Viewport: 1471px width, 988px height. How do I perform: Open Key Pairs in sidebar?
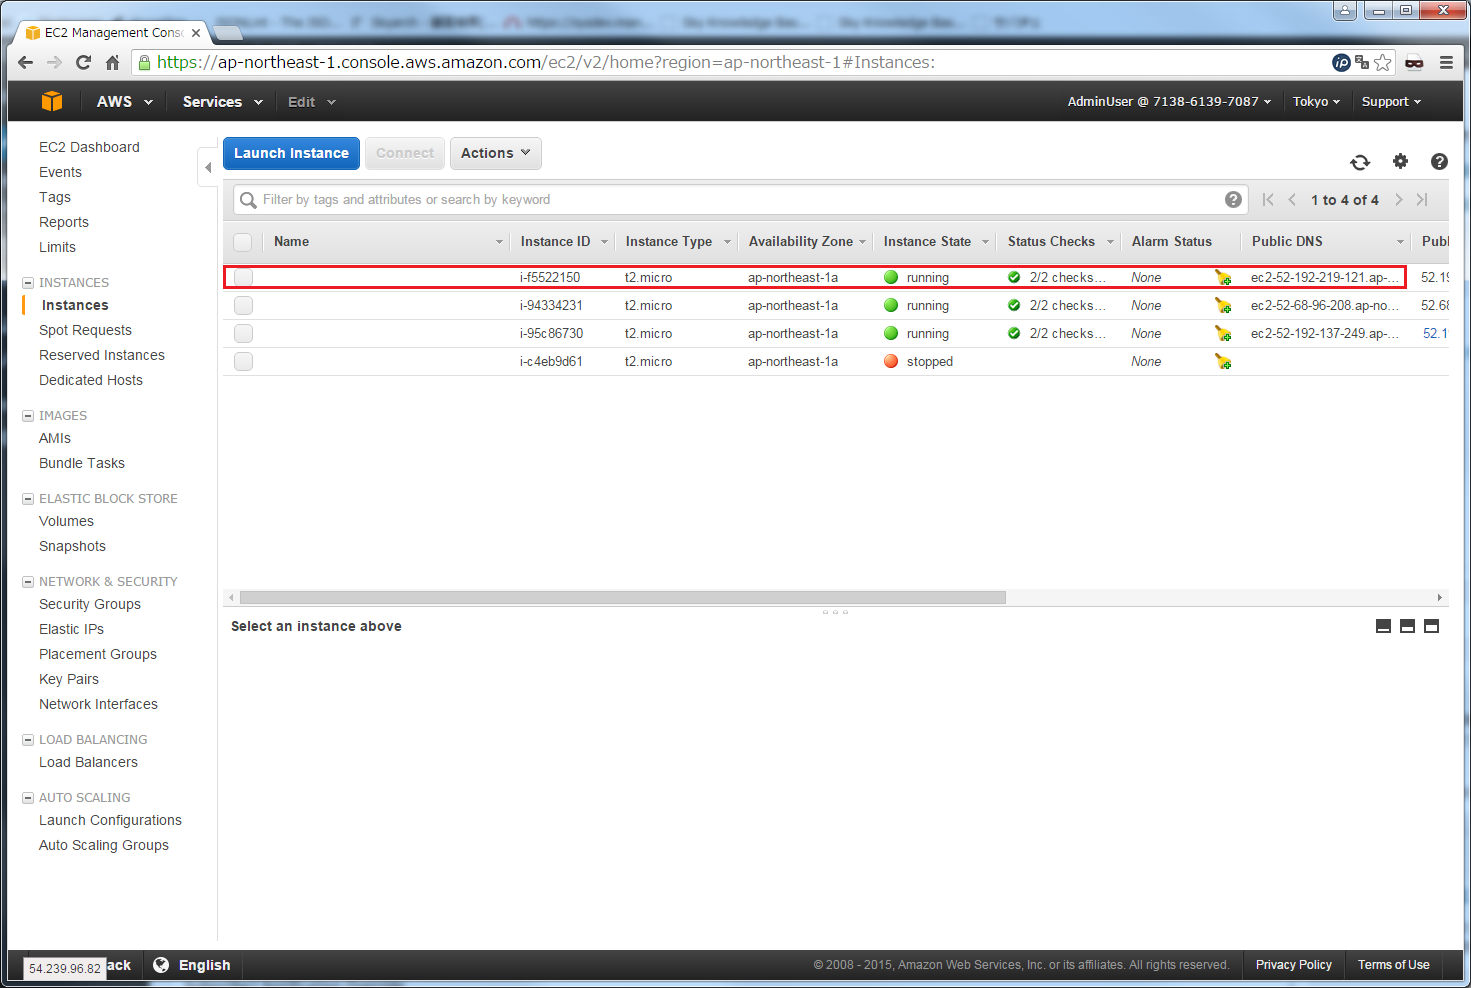pyautogui.click(x=69, y=679)
